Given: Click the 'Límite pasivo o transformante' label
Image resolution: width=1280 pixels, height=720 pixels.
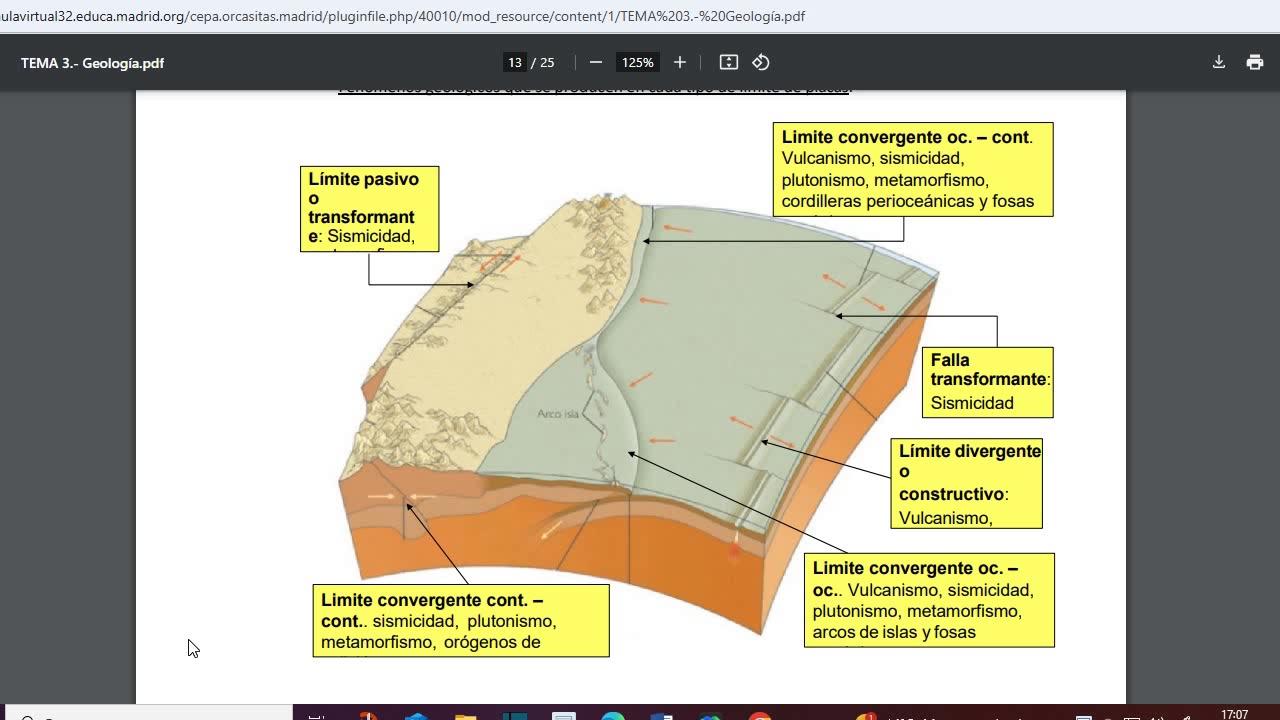Looking at the screenshot, I should click(x=369, y=208).
